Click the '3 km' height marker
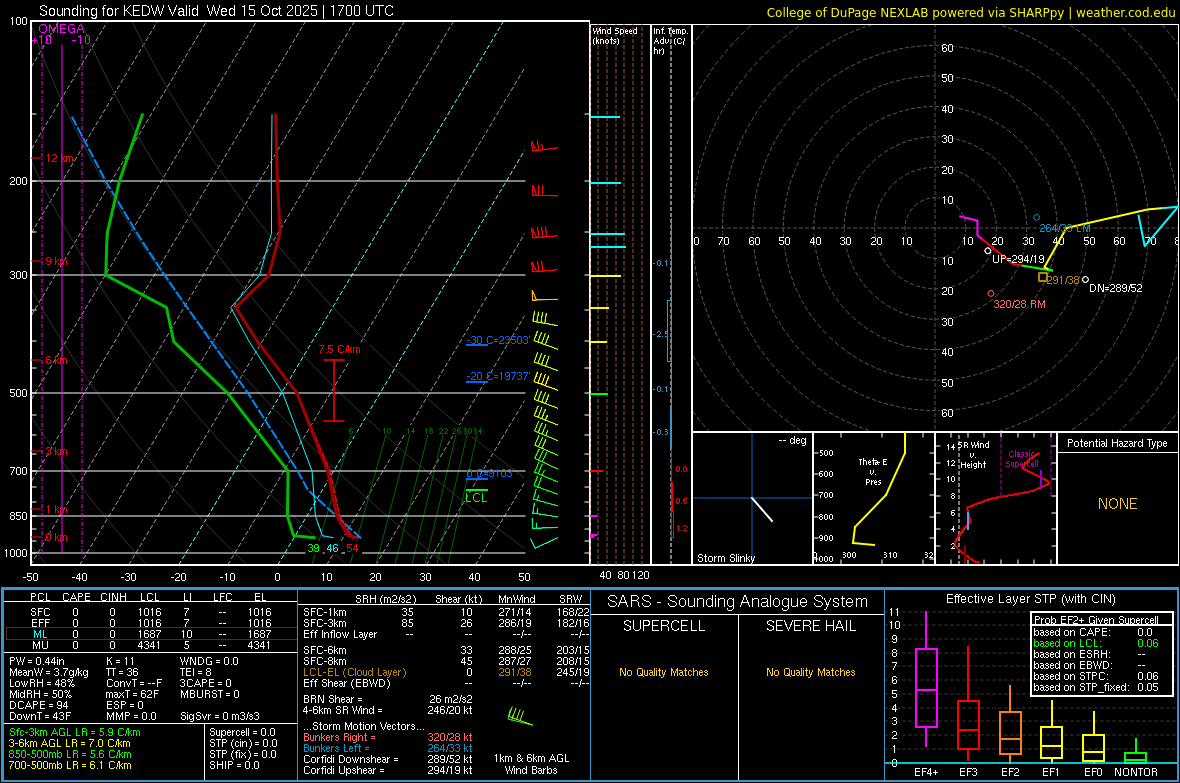Viewport: 1180px width, 783px height. click(56, 452)
